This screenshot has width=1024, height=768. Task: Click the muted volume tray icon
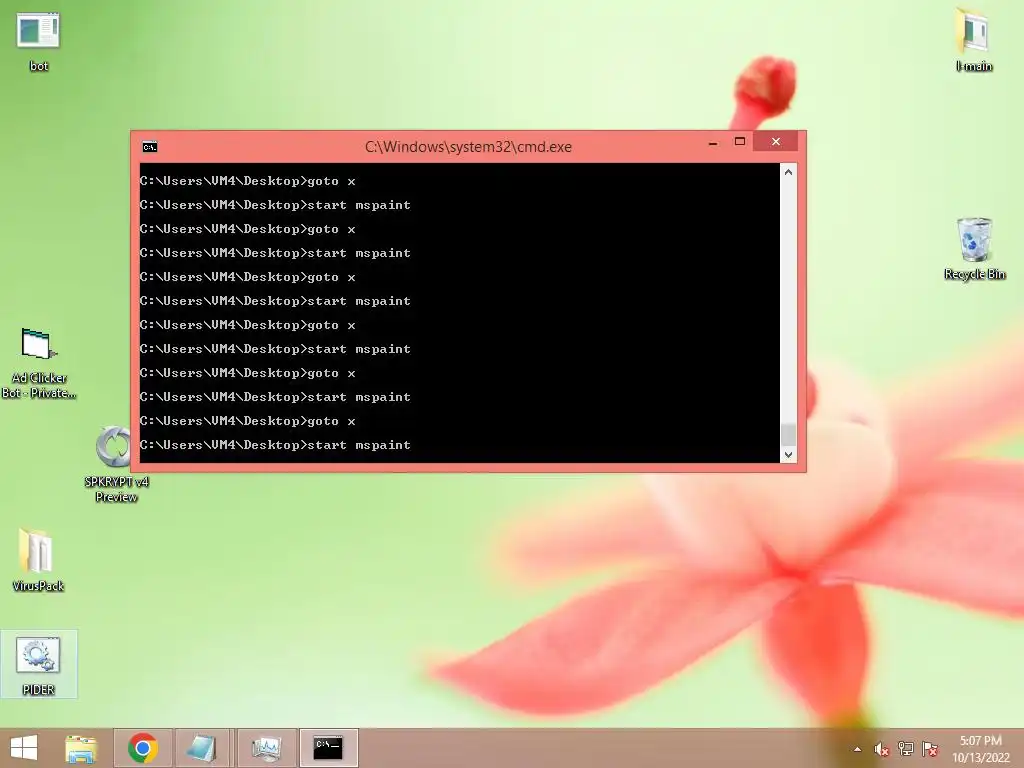coord(882,749)
